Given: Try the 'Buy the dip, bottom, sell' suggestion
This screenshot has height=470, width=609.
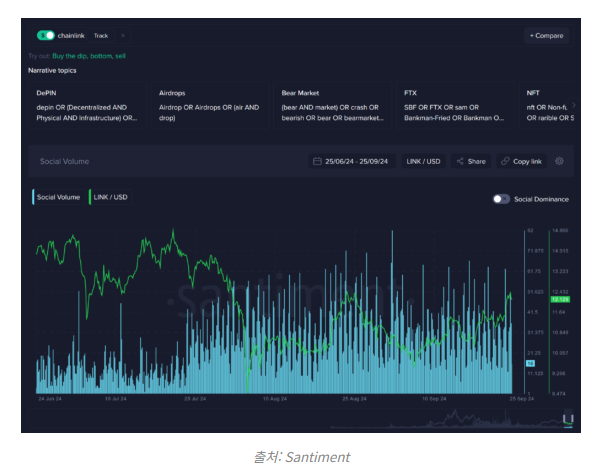Looking at the screenshot, I should pyautogui.click(x=89, y=56).
